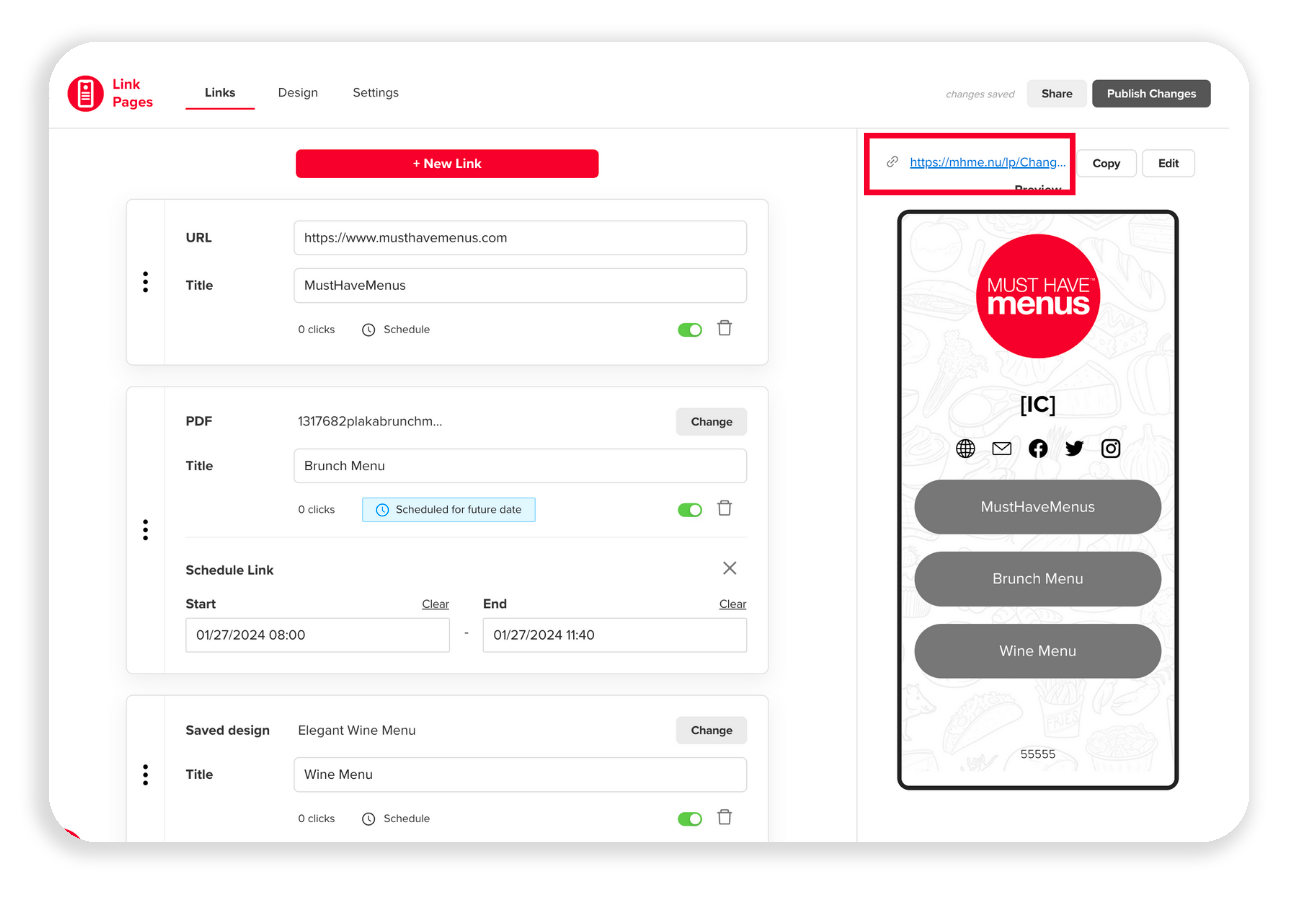Screen dimensions: 1300x900
Task: Click the changes saved status text
Action: [x=980, y=94]
